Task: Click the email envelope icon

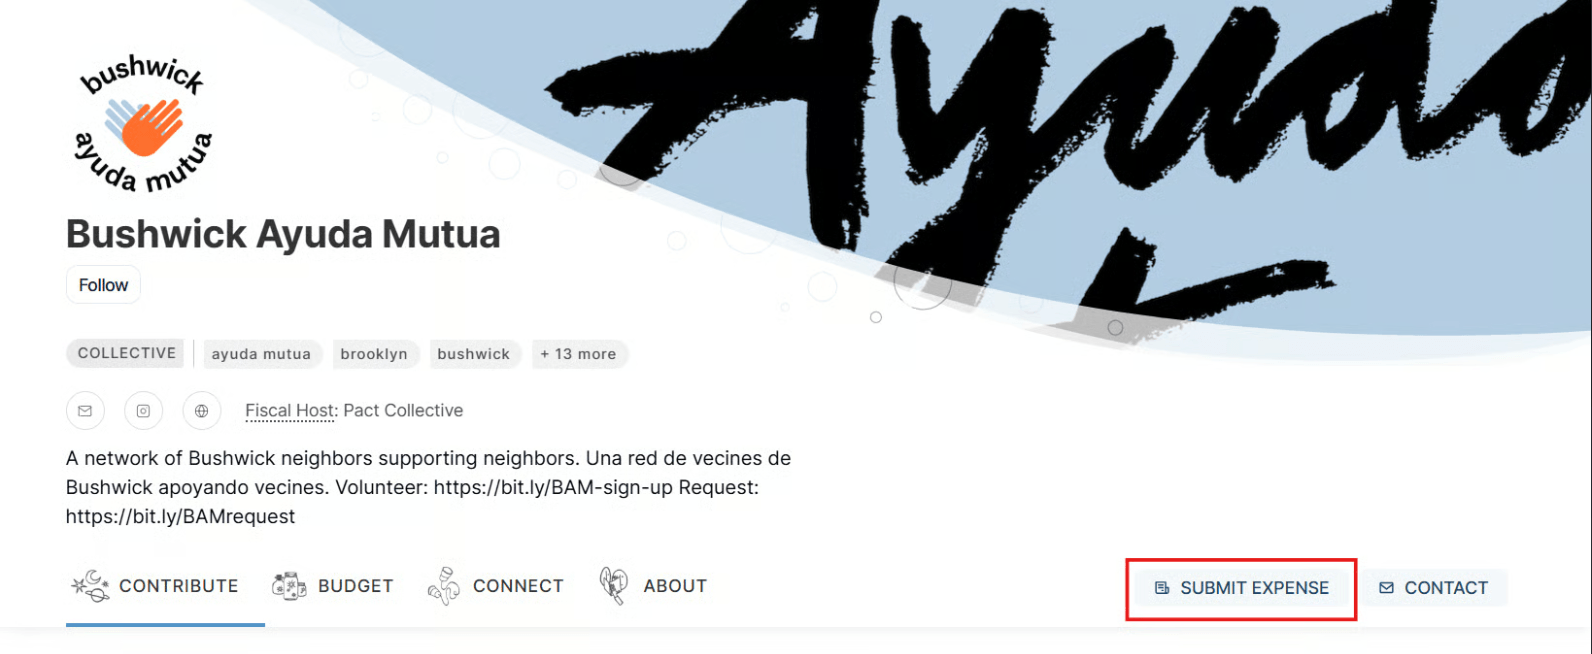Action: 85,410
